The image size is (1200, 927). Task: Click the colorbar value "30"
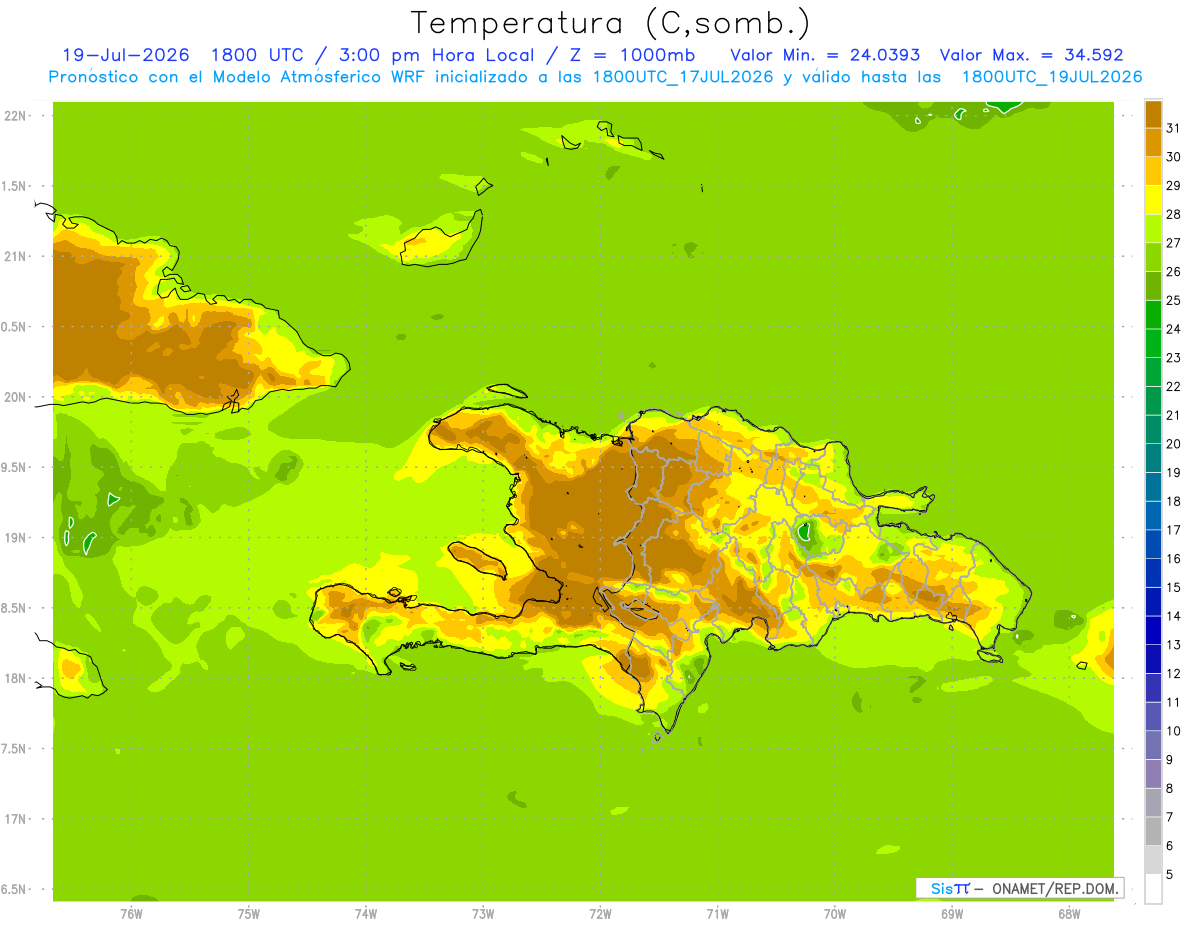click(x=1174, y=157)
